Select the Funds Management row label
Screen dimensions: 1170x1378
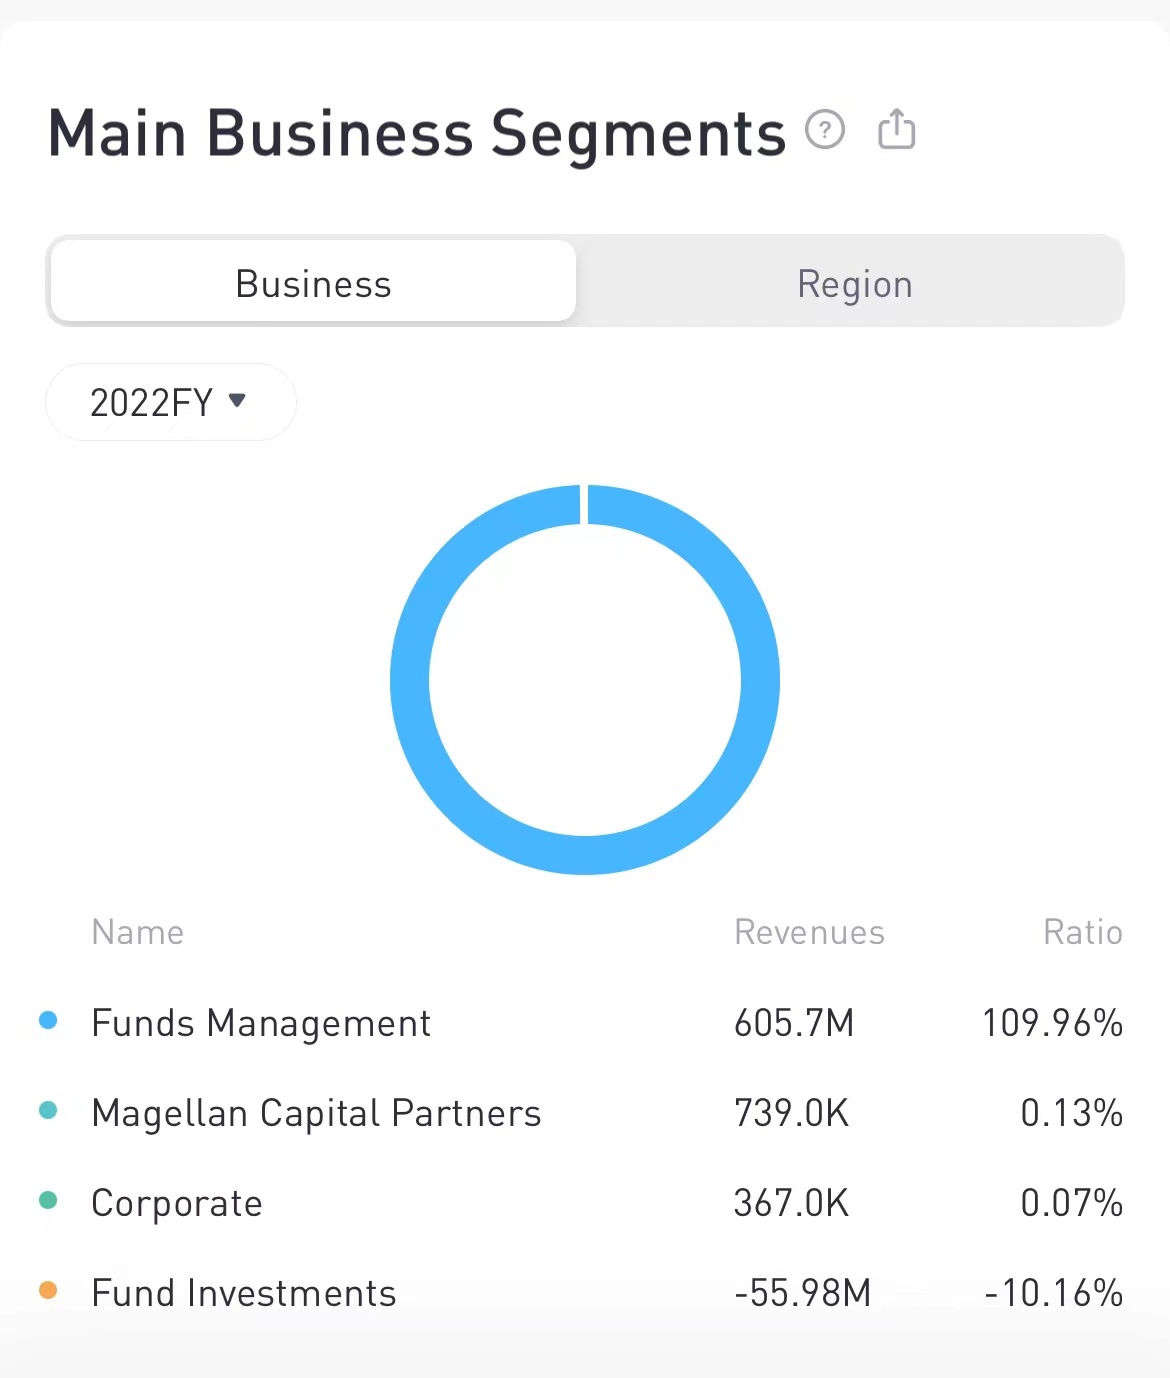[x=261, y=1023]
